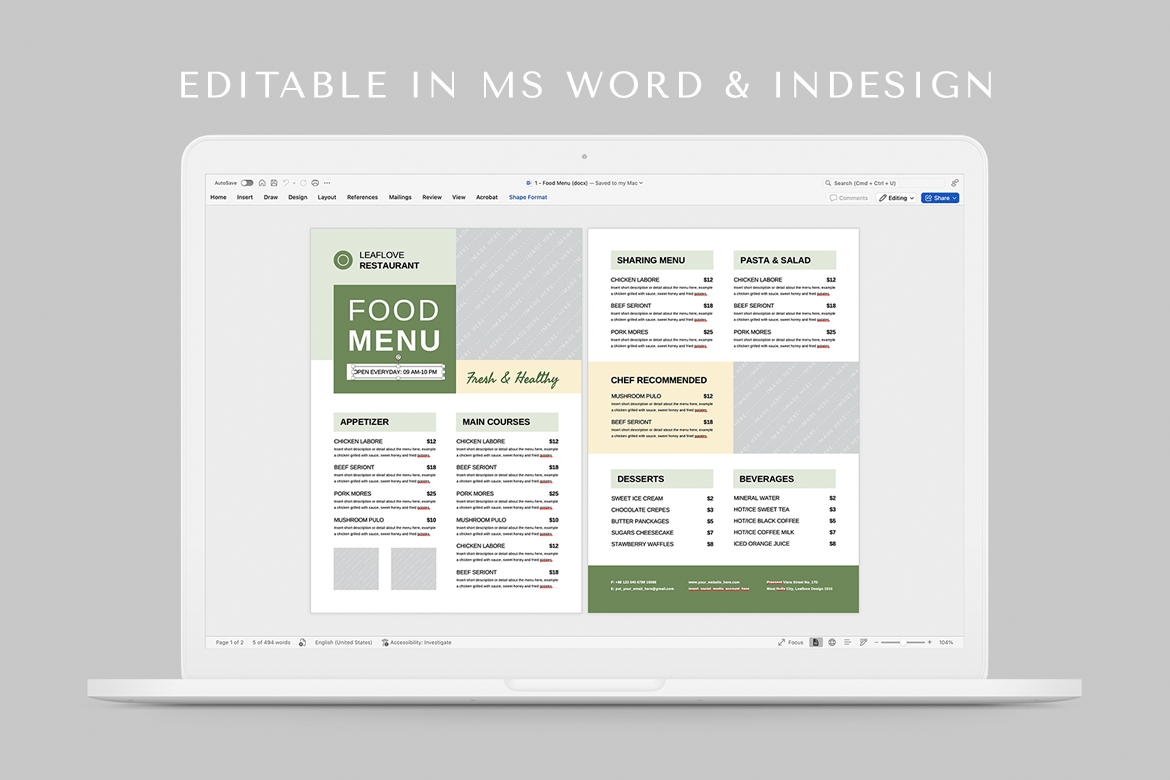Click the zoom in plus icon

[x=930, y=643]
